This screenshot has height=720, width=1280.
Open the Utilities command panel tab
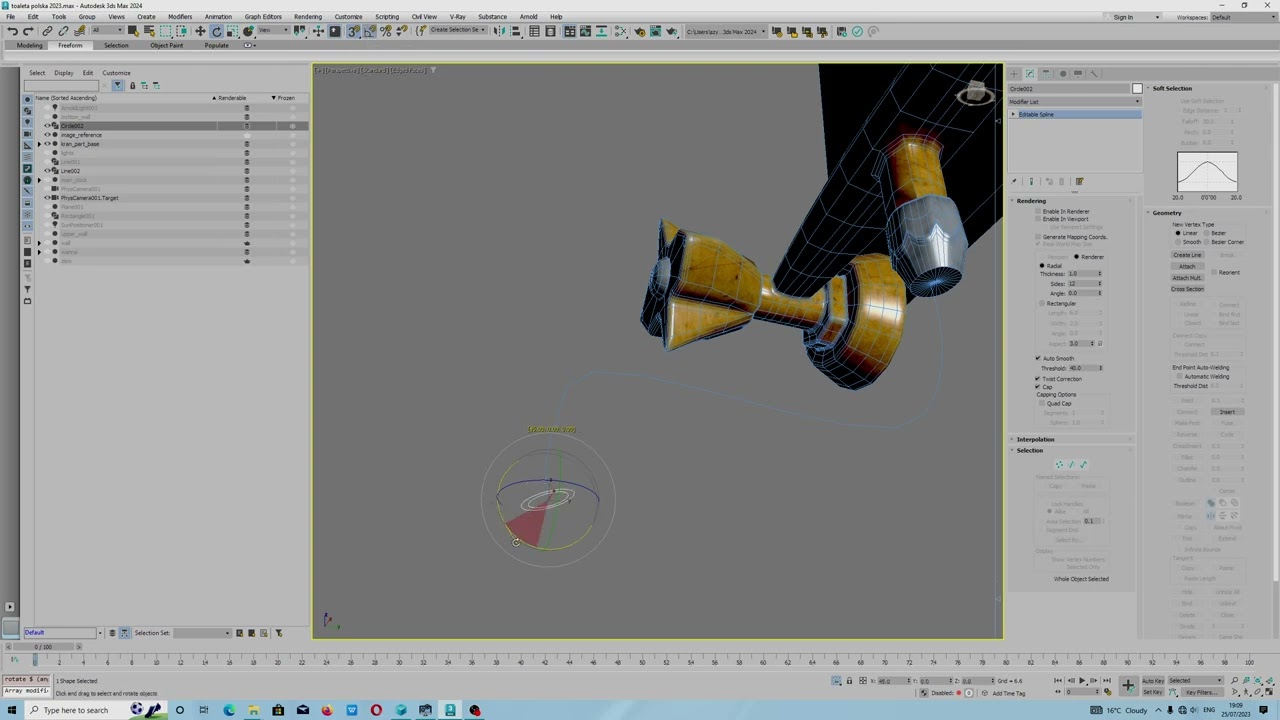[x=1094, y=73]
